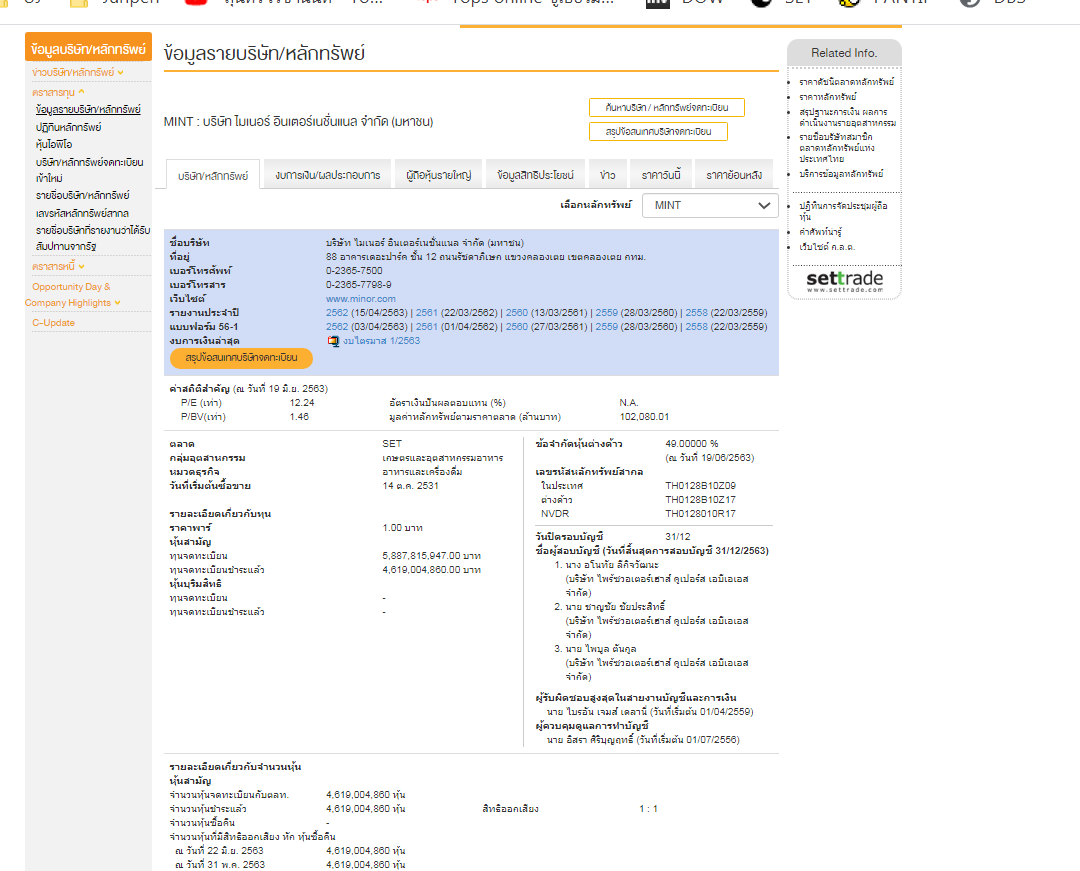Click the fax number 0-2365-7798-9

[x=359, y=284]
